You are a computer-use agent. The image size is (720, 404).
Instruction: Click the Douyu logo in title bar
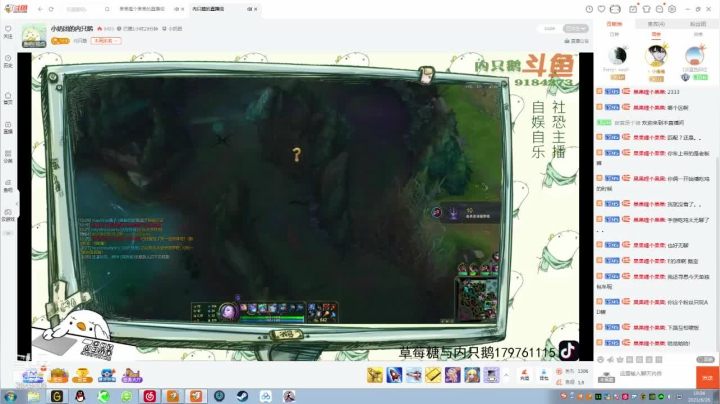(16, 8)
